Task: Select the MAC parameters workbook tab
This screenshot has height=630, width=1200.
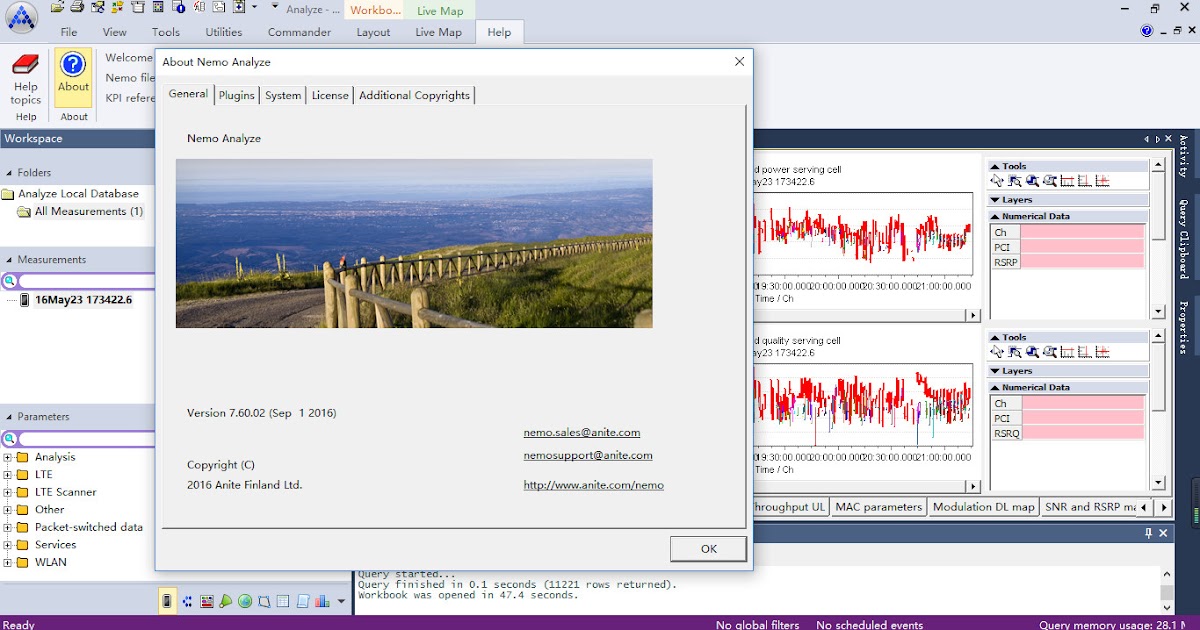Action: 879,507
